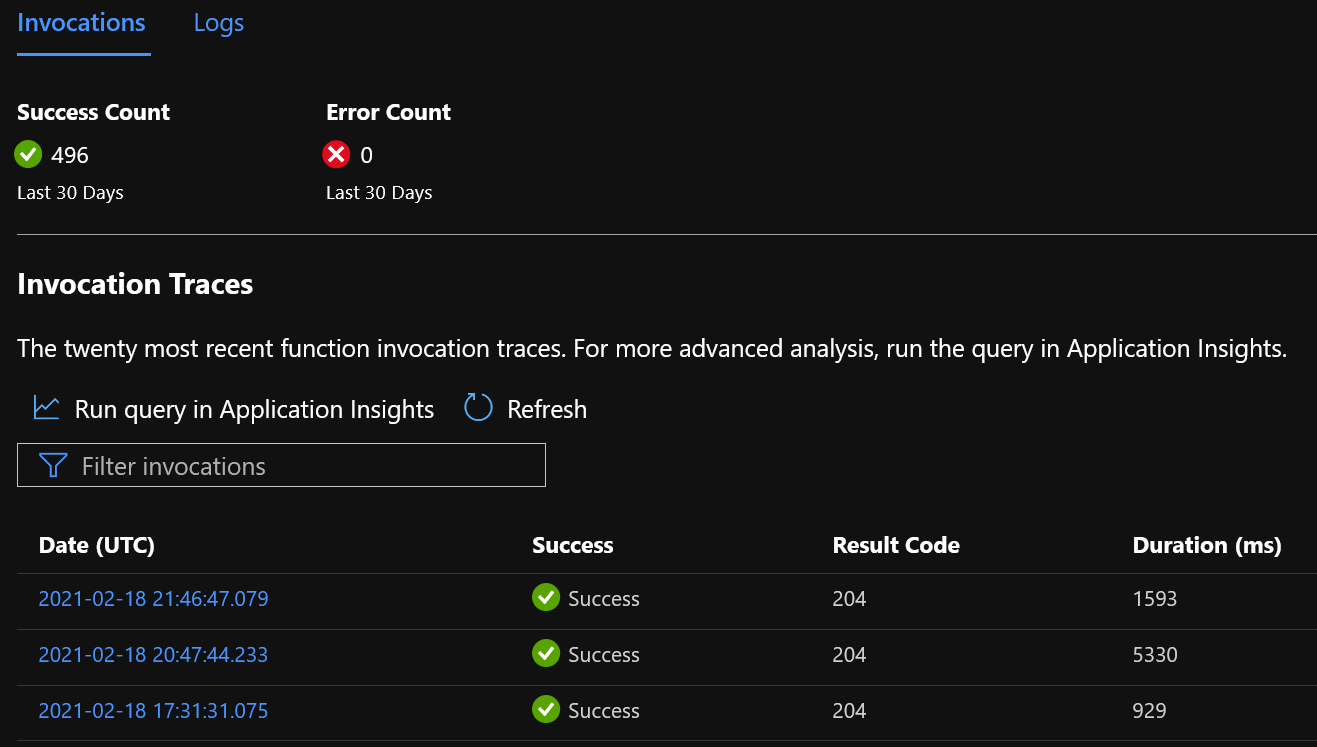Click the Application Insights chart icon
Image resolution: width=1317 pixels, height=747 pixels.
(x=46, y=408)
